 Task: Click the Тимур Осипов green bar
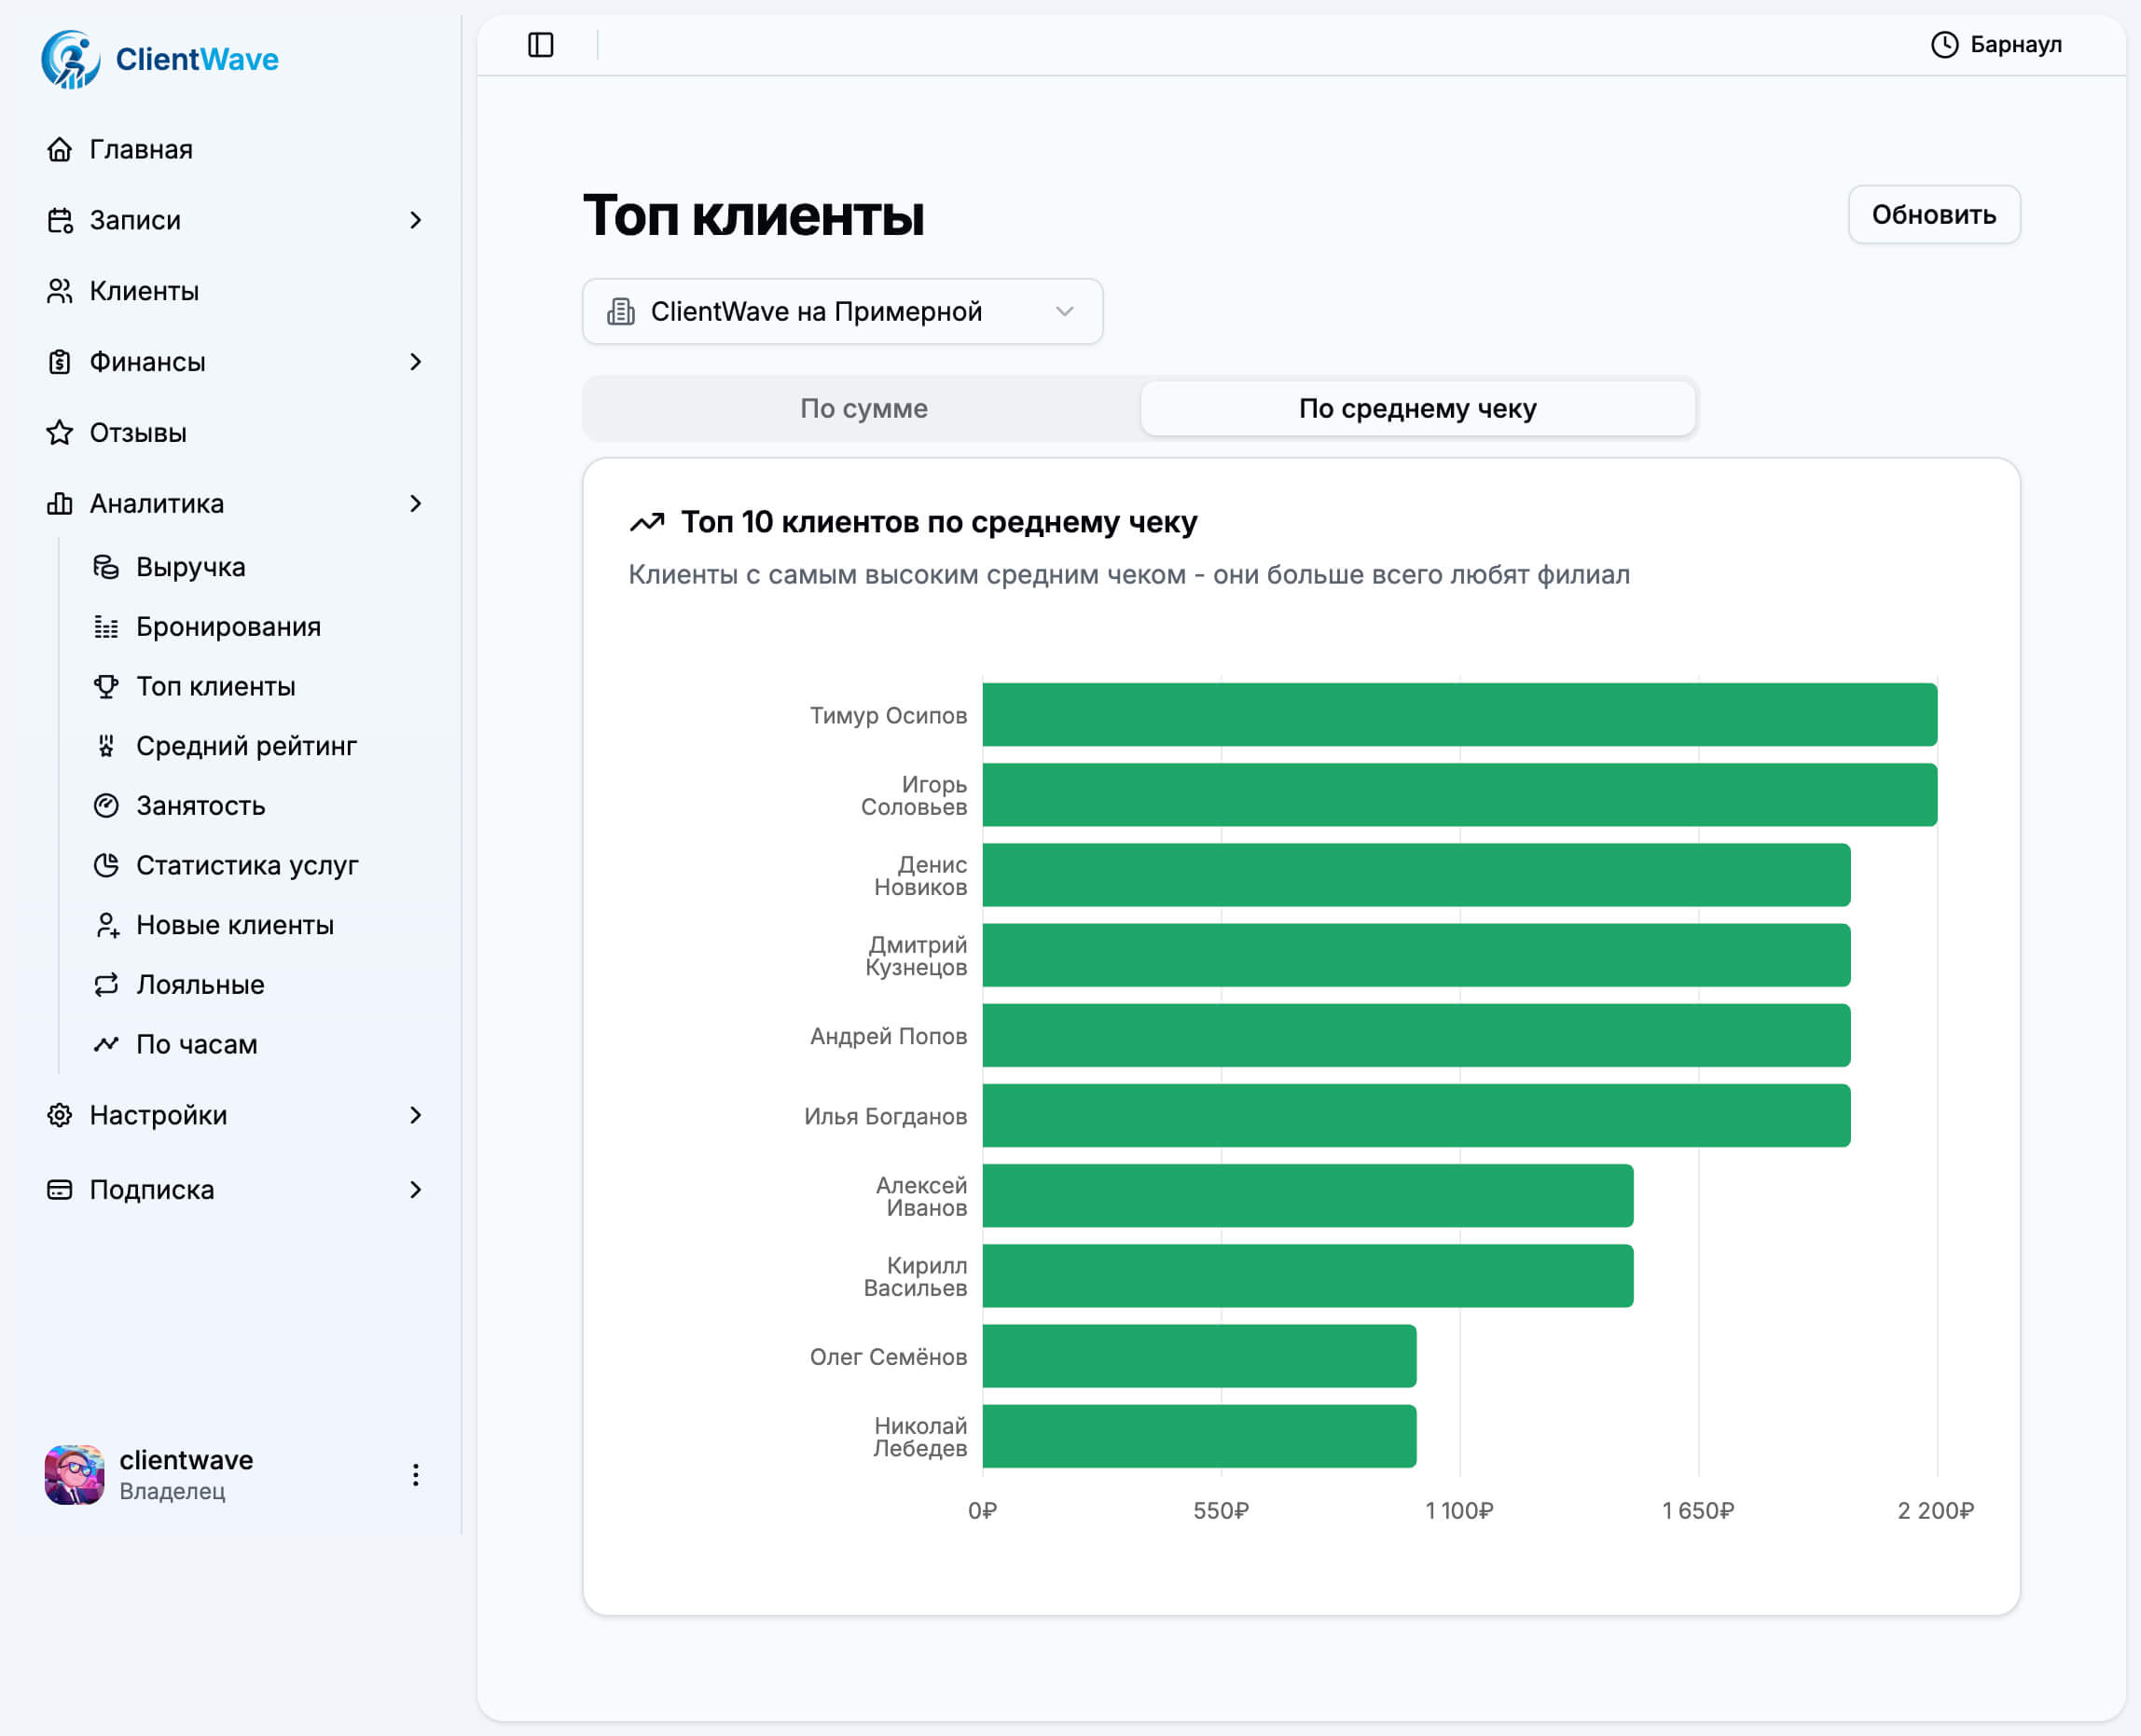[1458, 715]
